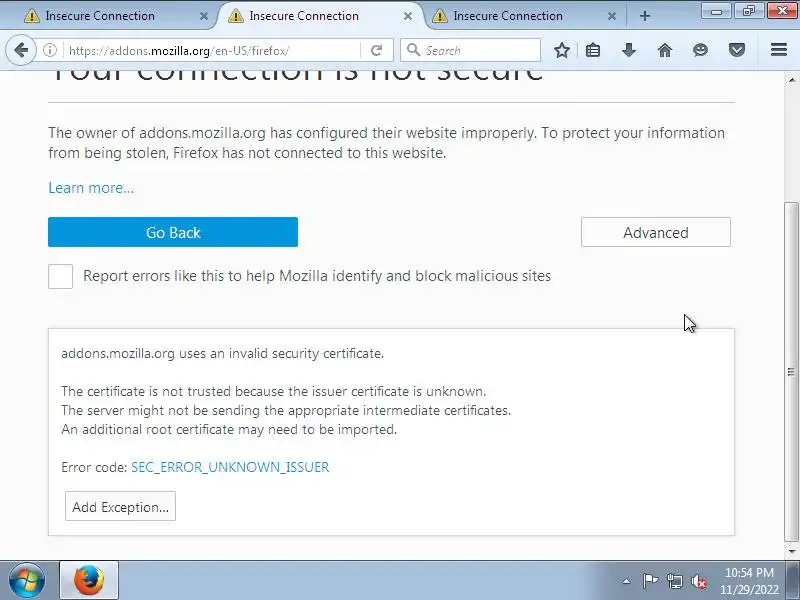The image size is (800, 600).
Task: Click the scrollbar down arrow
Action: pyautogui.click(x=791, y=552)
